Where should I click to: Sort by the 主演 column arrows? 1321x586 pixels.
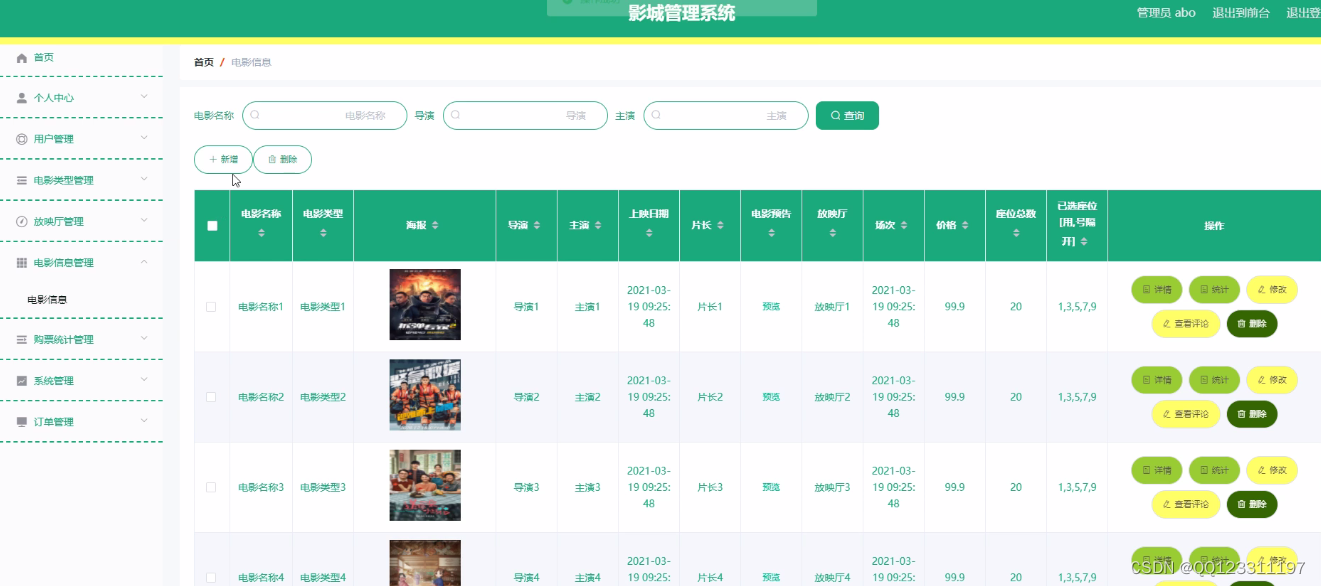click(598, 226)
